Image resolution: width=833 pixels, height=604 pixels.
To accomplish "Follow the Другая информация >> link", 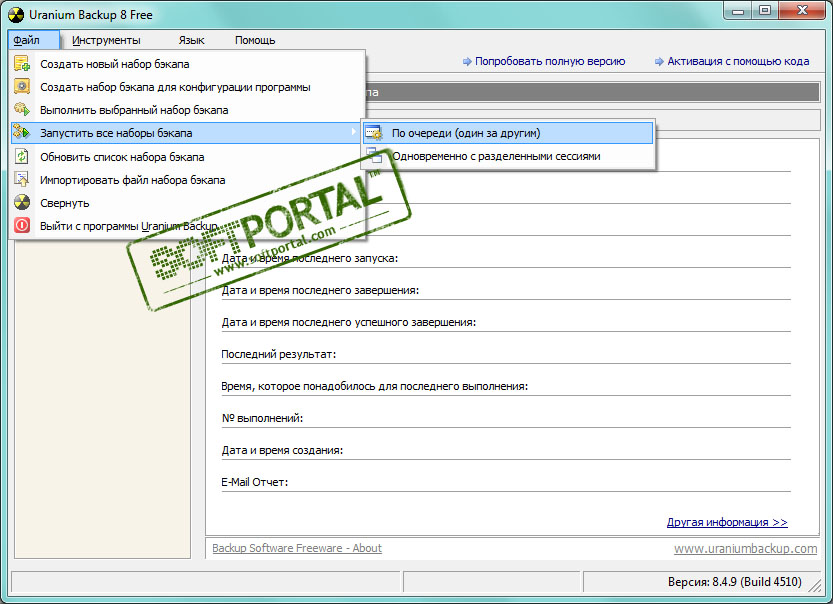I will coord(727,522).
